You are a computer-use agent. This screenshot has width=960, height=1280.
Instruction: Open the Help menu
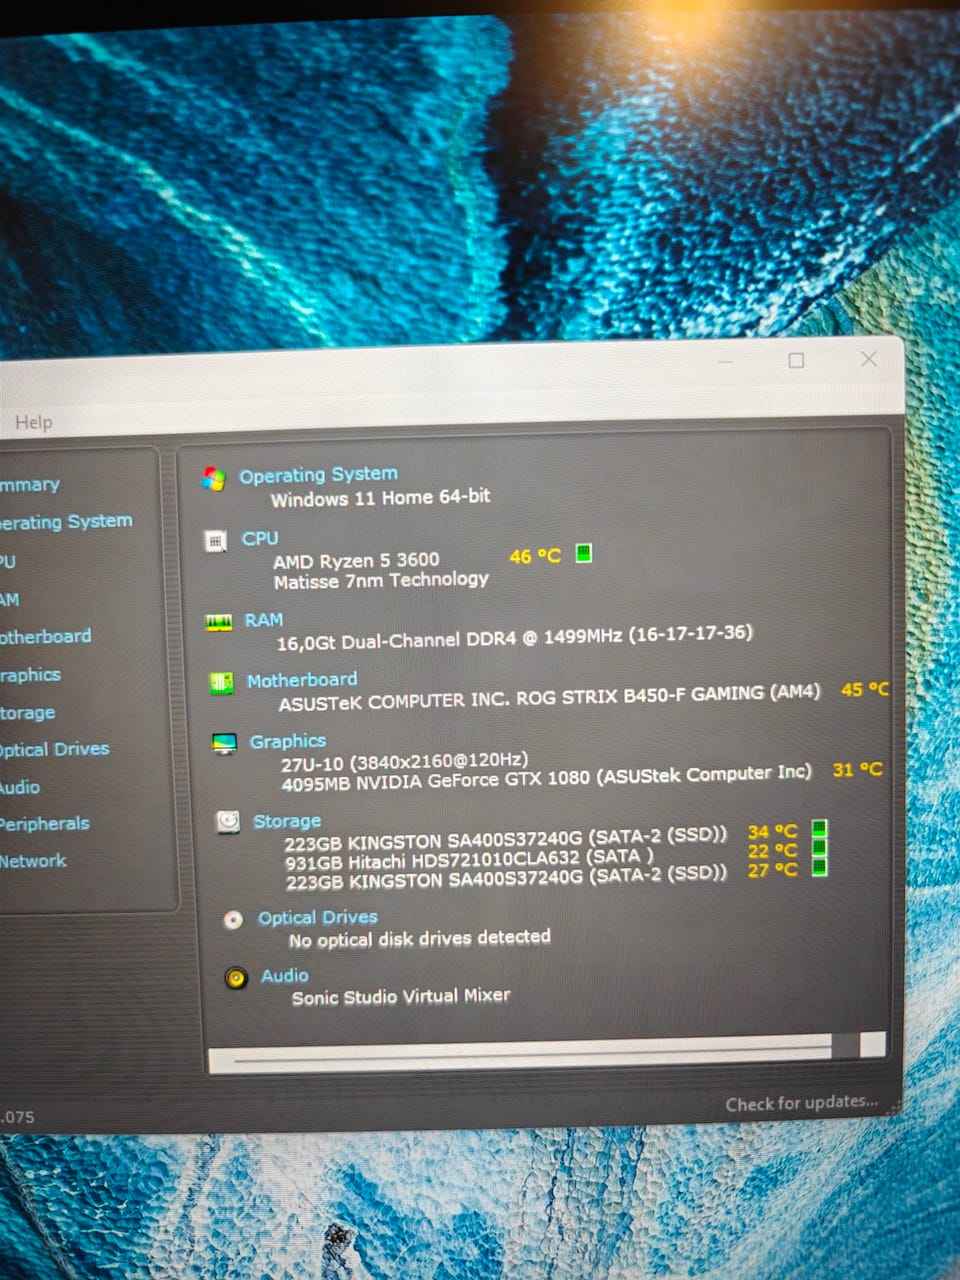click(33, 422)
